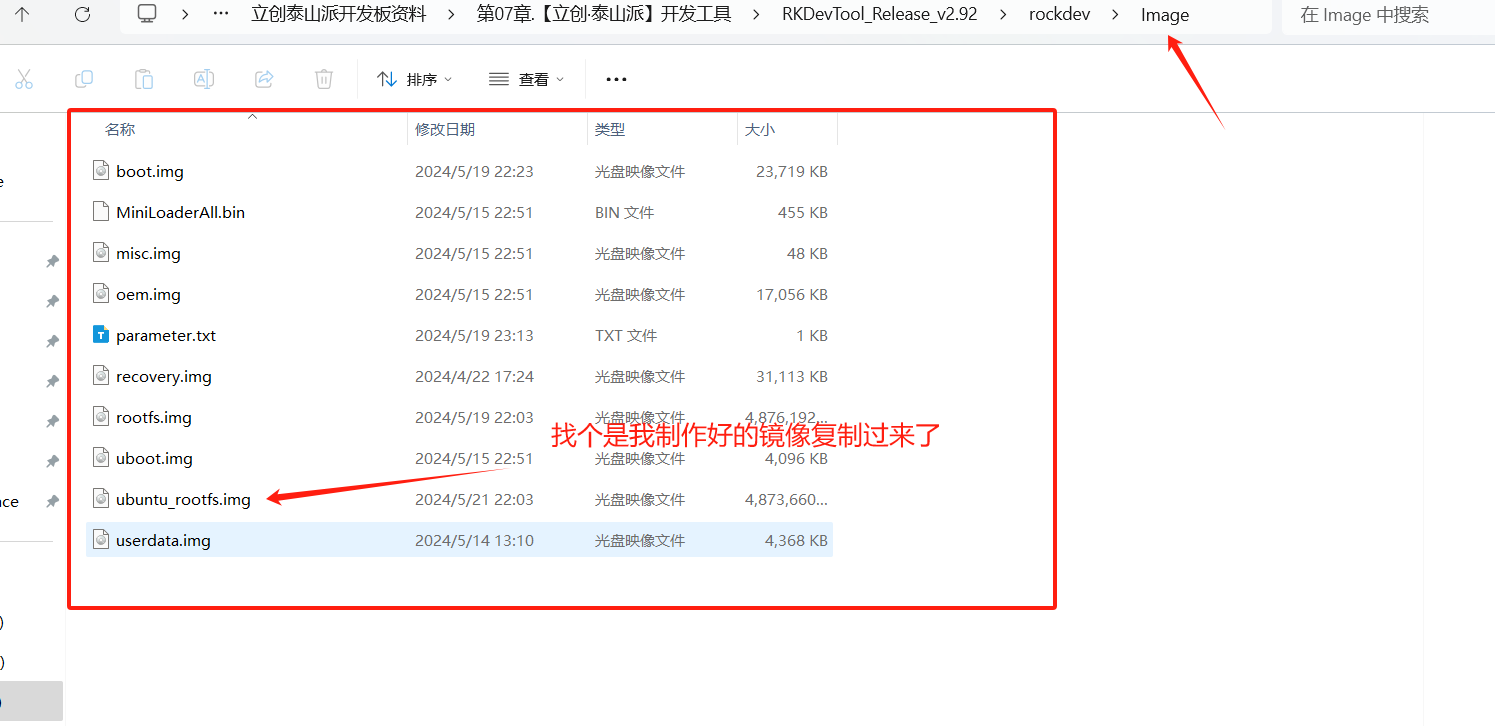The image size is (1495, 726).
Task: Click the misc.img disc icon
Action: [x=100, y=253]
